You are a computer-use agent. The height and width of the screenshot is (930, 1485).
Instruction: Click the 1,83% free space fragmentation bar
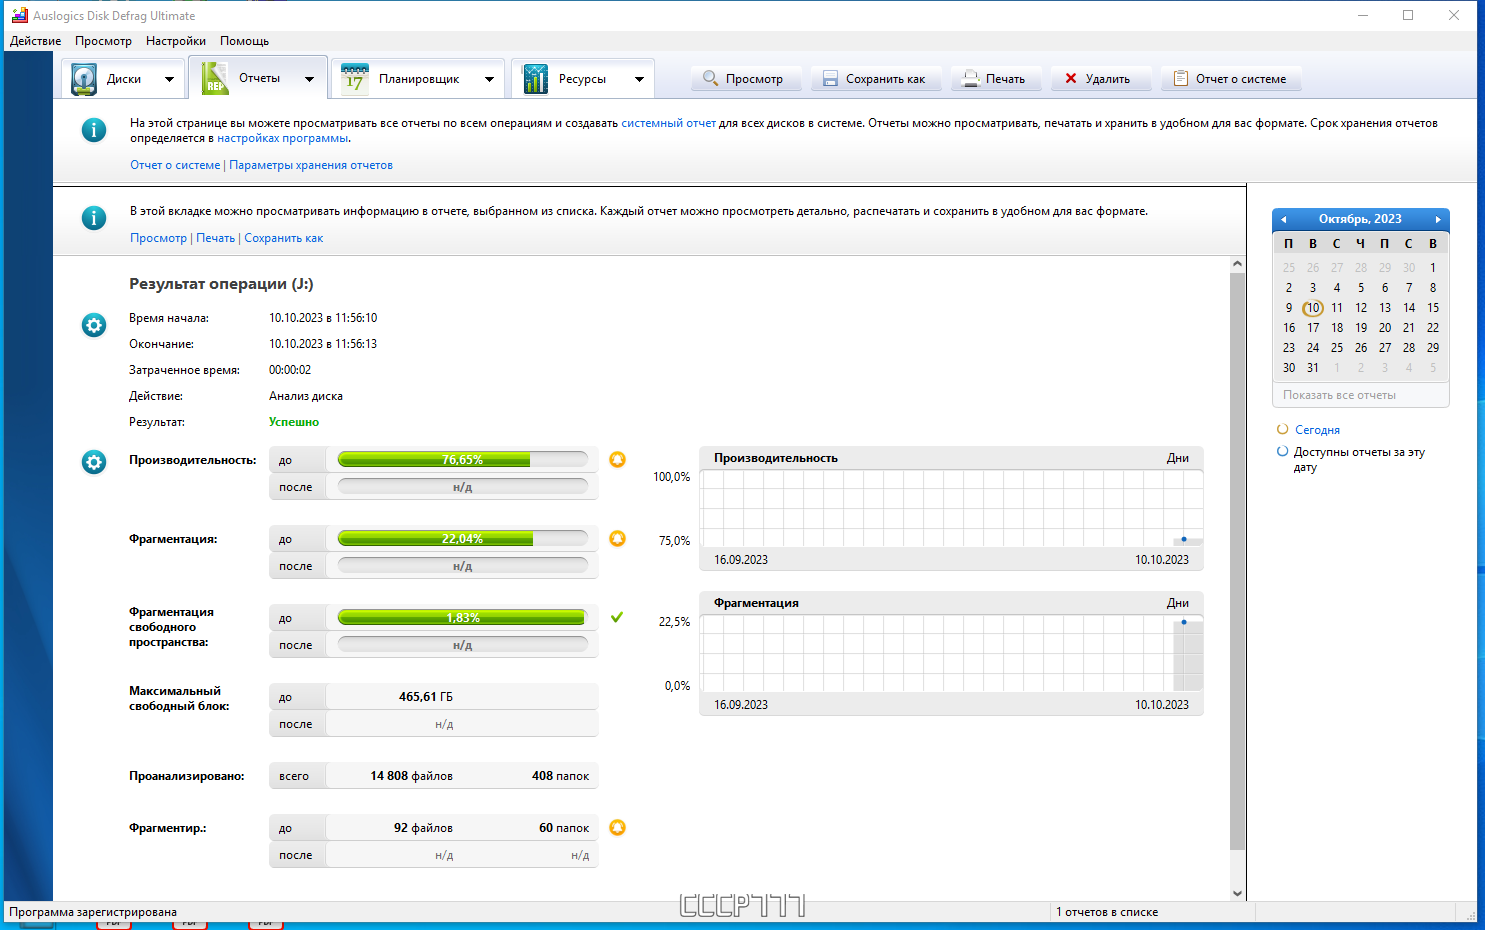(462, 618)
